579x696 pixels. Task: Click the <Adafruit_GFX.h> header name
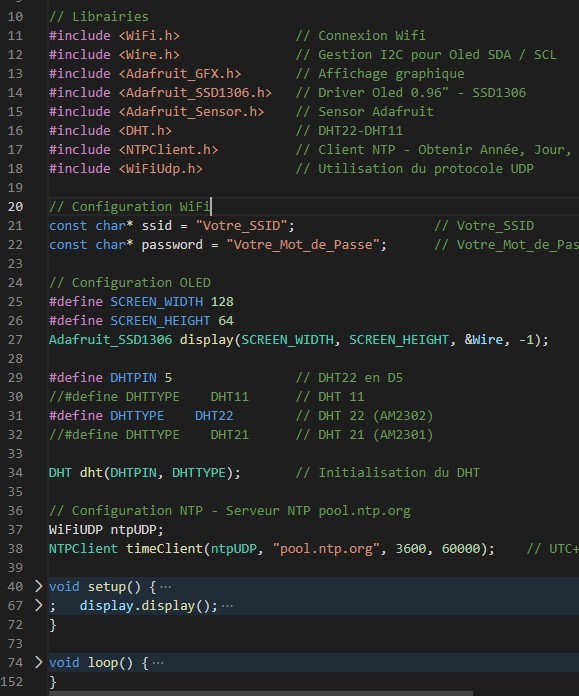(180, 74)
